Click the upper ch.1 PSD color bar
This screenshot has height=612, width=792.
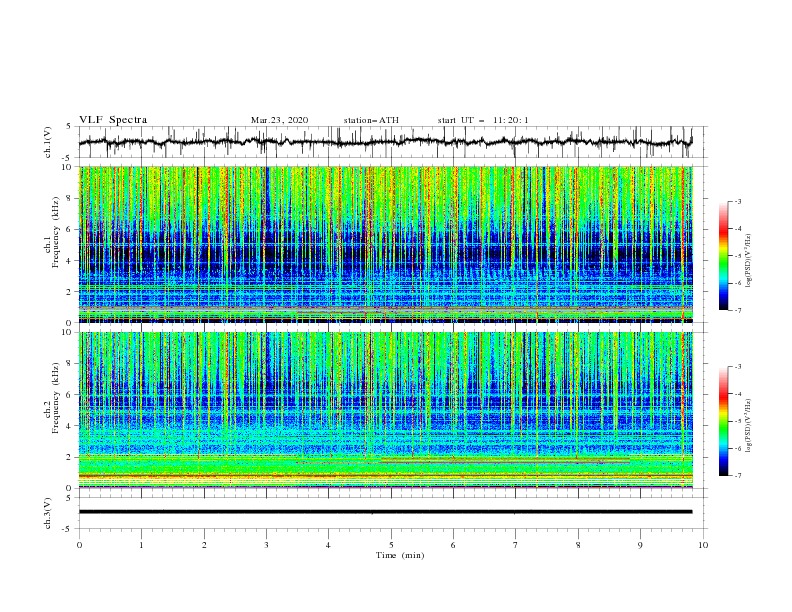(x=723, y=256)
